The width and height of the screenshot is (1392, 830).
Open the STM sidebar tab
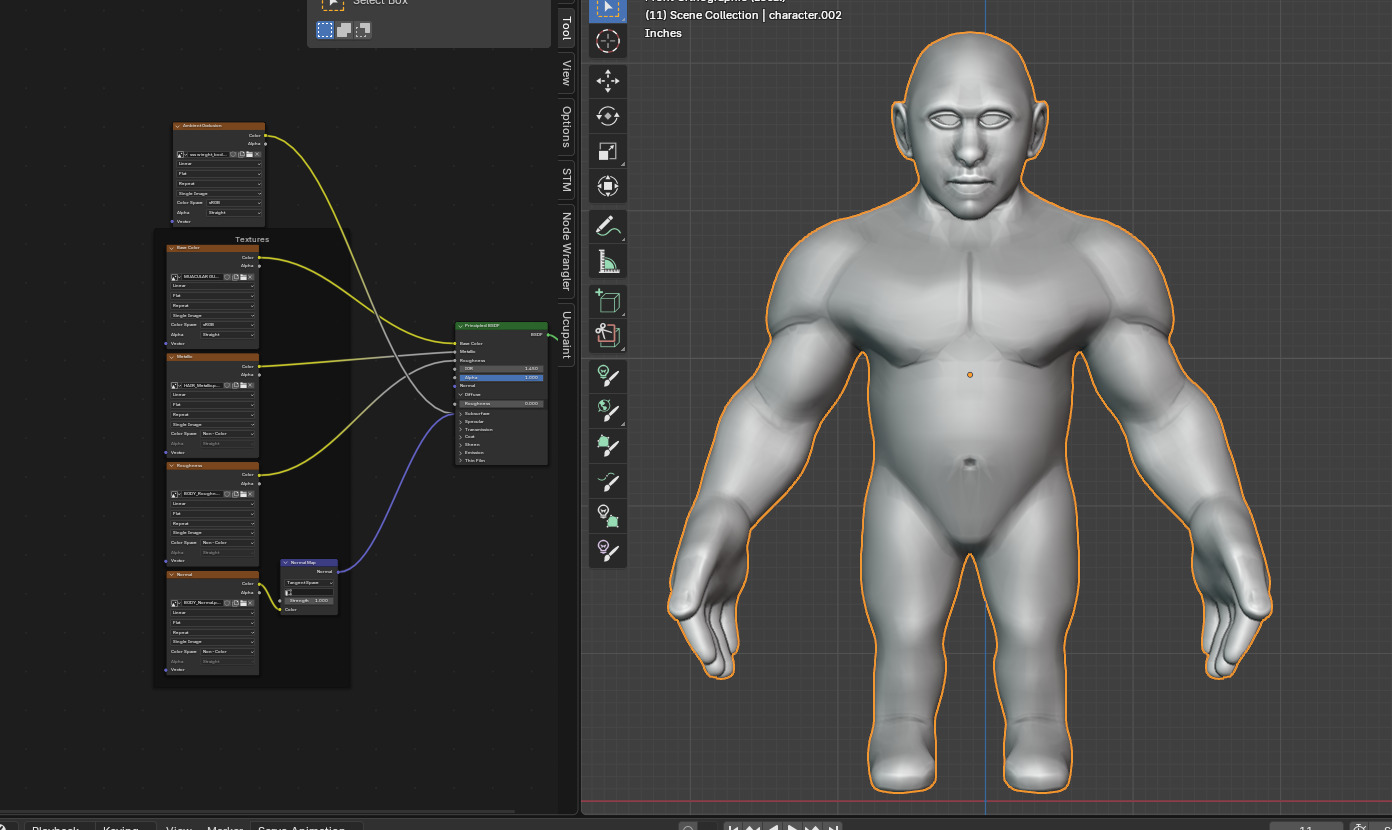(x=566, y=180)
